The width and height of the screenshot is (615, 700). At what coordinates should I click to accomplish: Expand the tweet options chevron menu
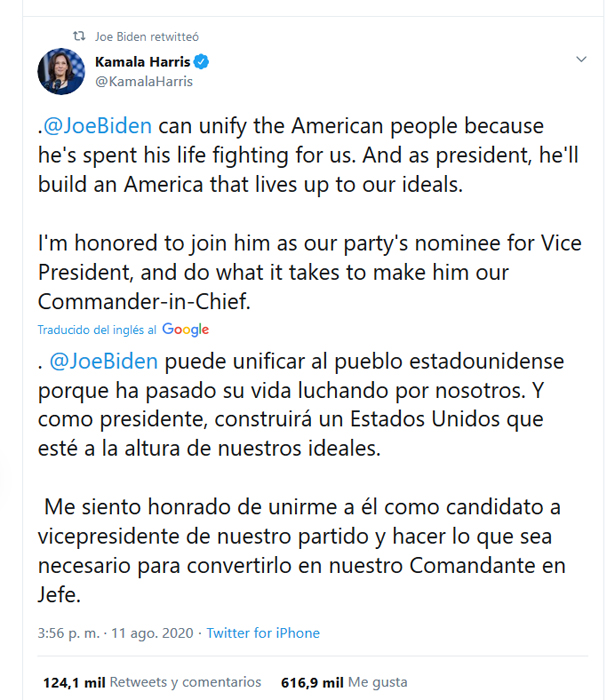point(581,61)
